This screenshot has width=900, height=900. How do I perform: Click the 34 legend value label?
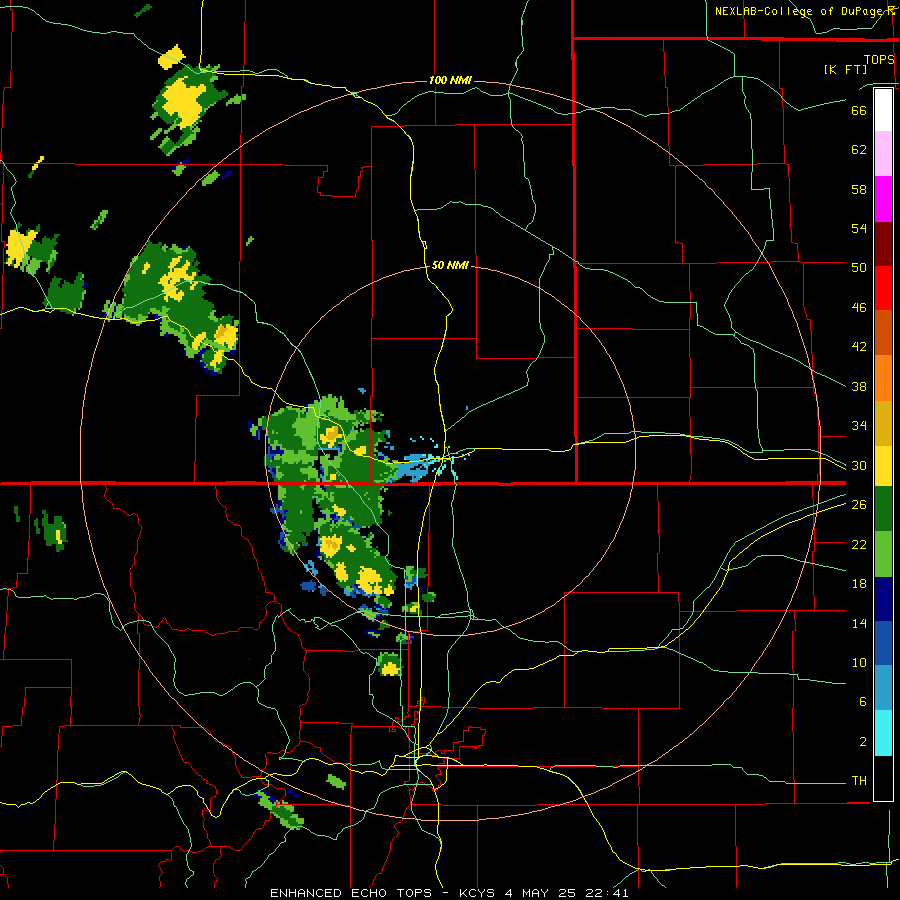pyautogui.click(x=859, y=425)
